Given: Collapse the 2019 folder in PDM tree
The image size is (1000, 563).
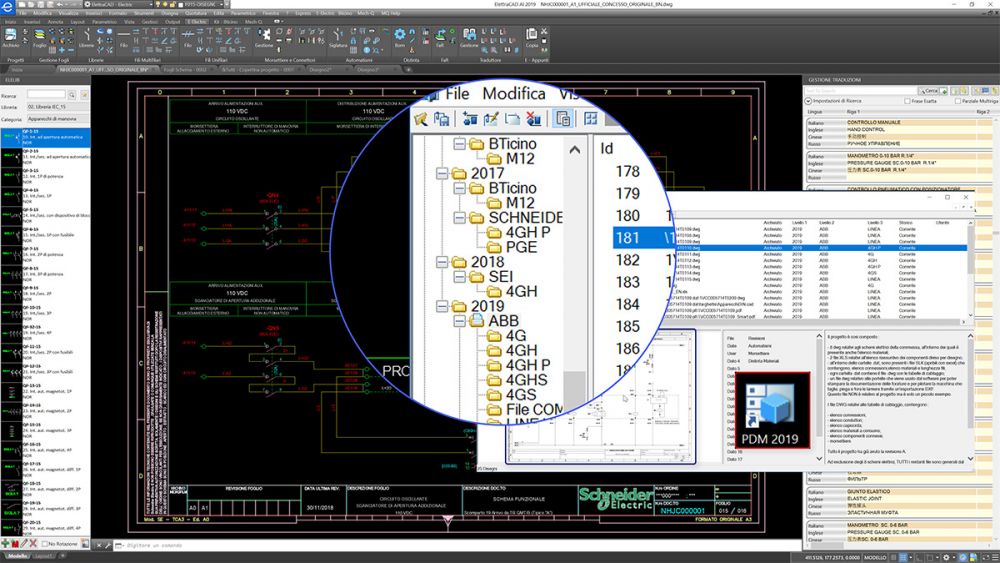Looking at the screenshot, I should (x=442, y=306).
